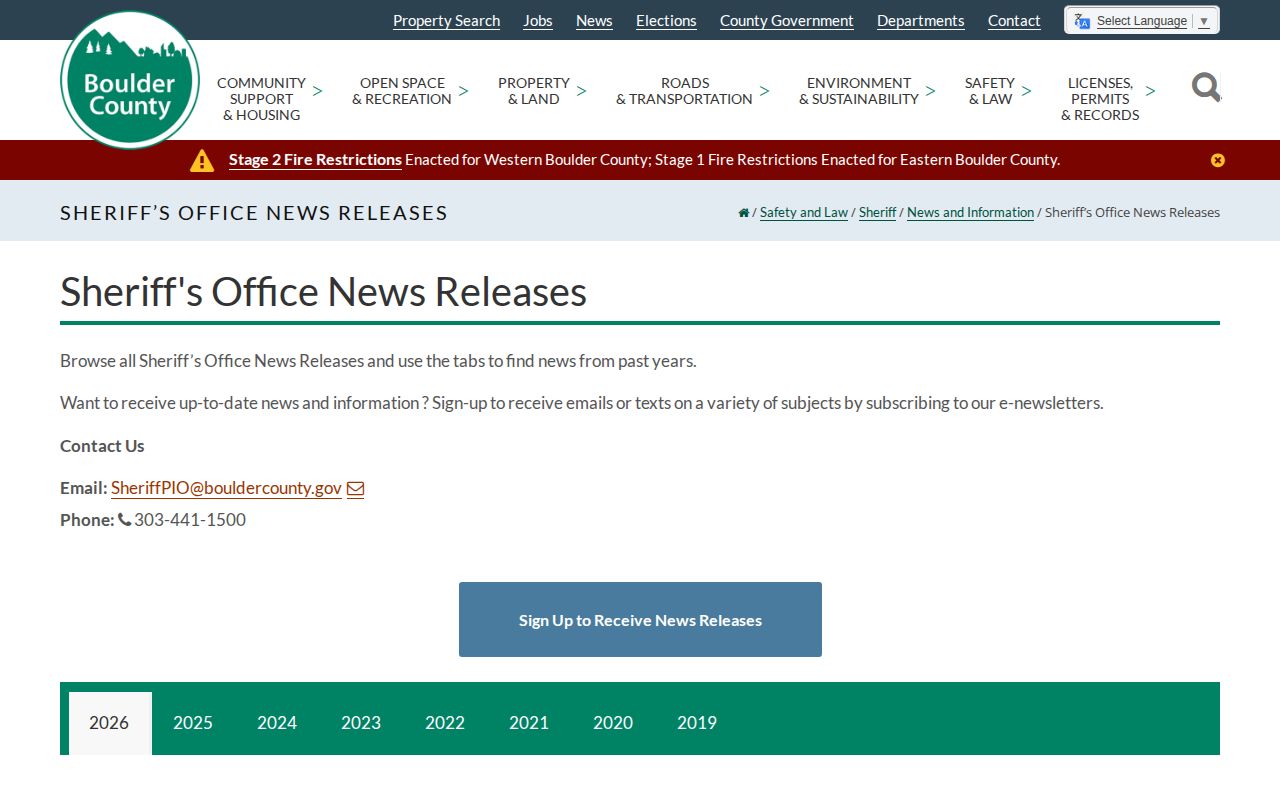Open News and Information breadcrumb
The height and width of the screenshot is (800, 1280).
[x=970, y=212]
